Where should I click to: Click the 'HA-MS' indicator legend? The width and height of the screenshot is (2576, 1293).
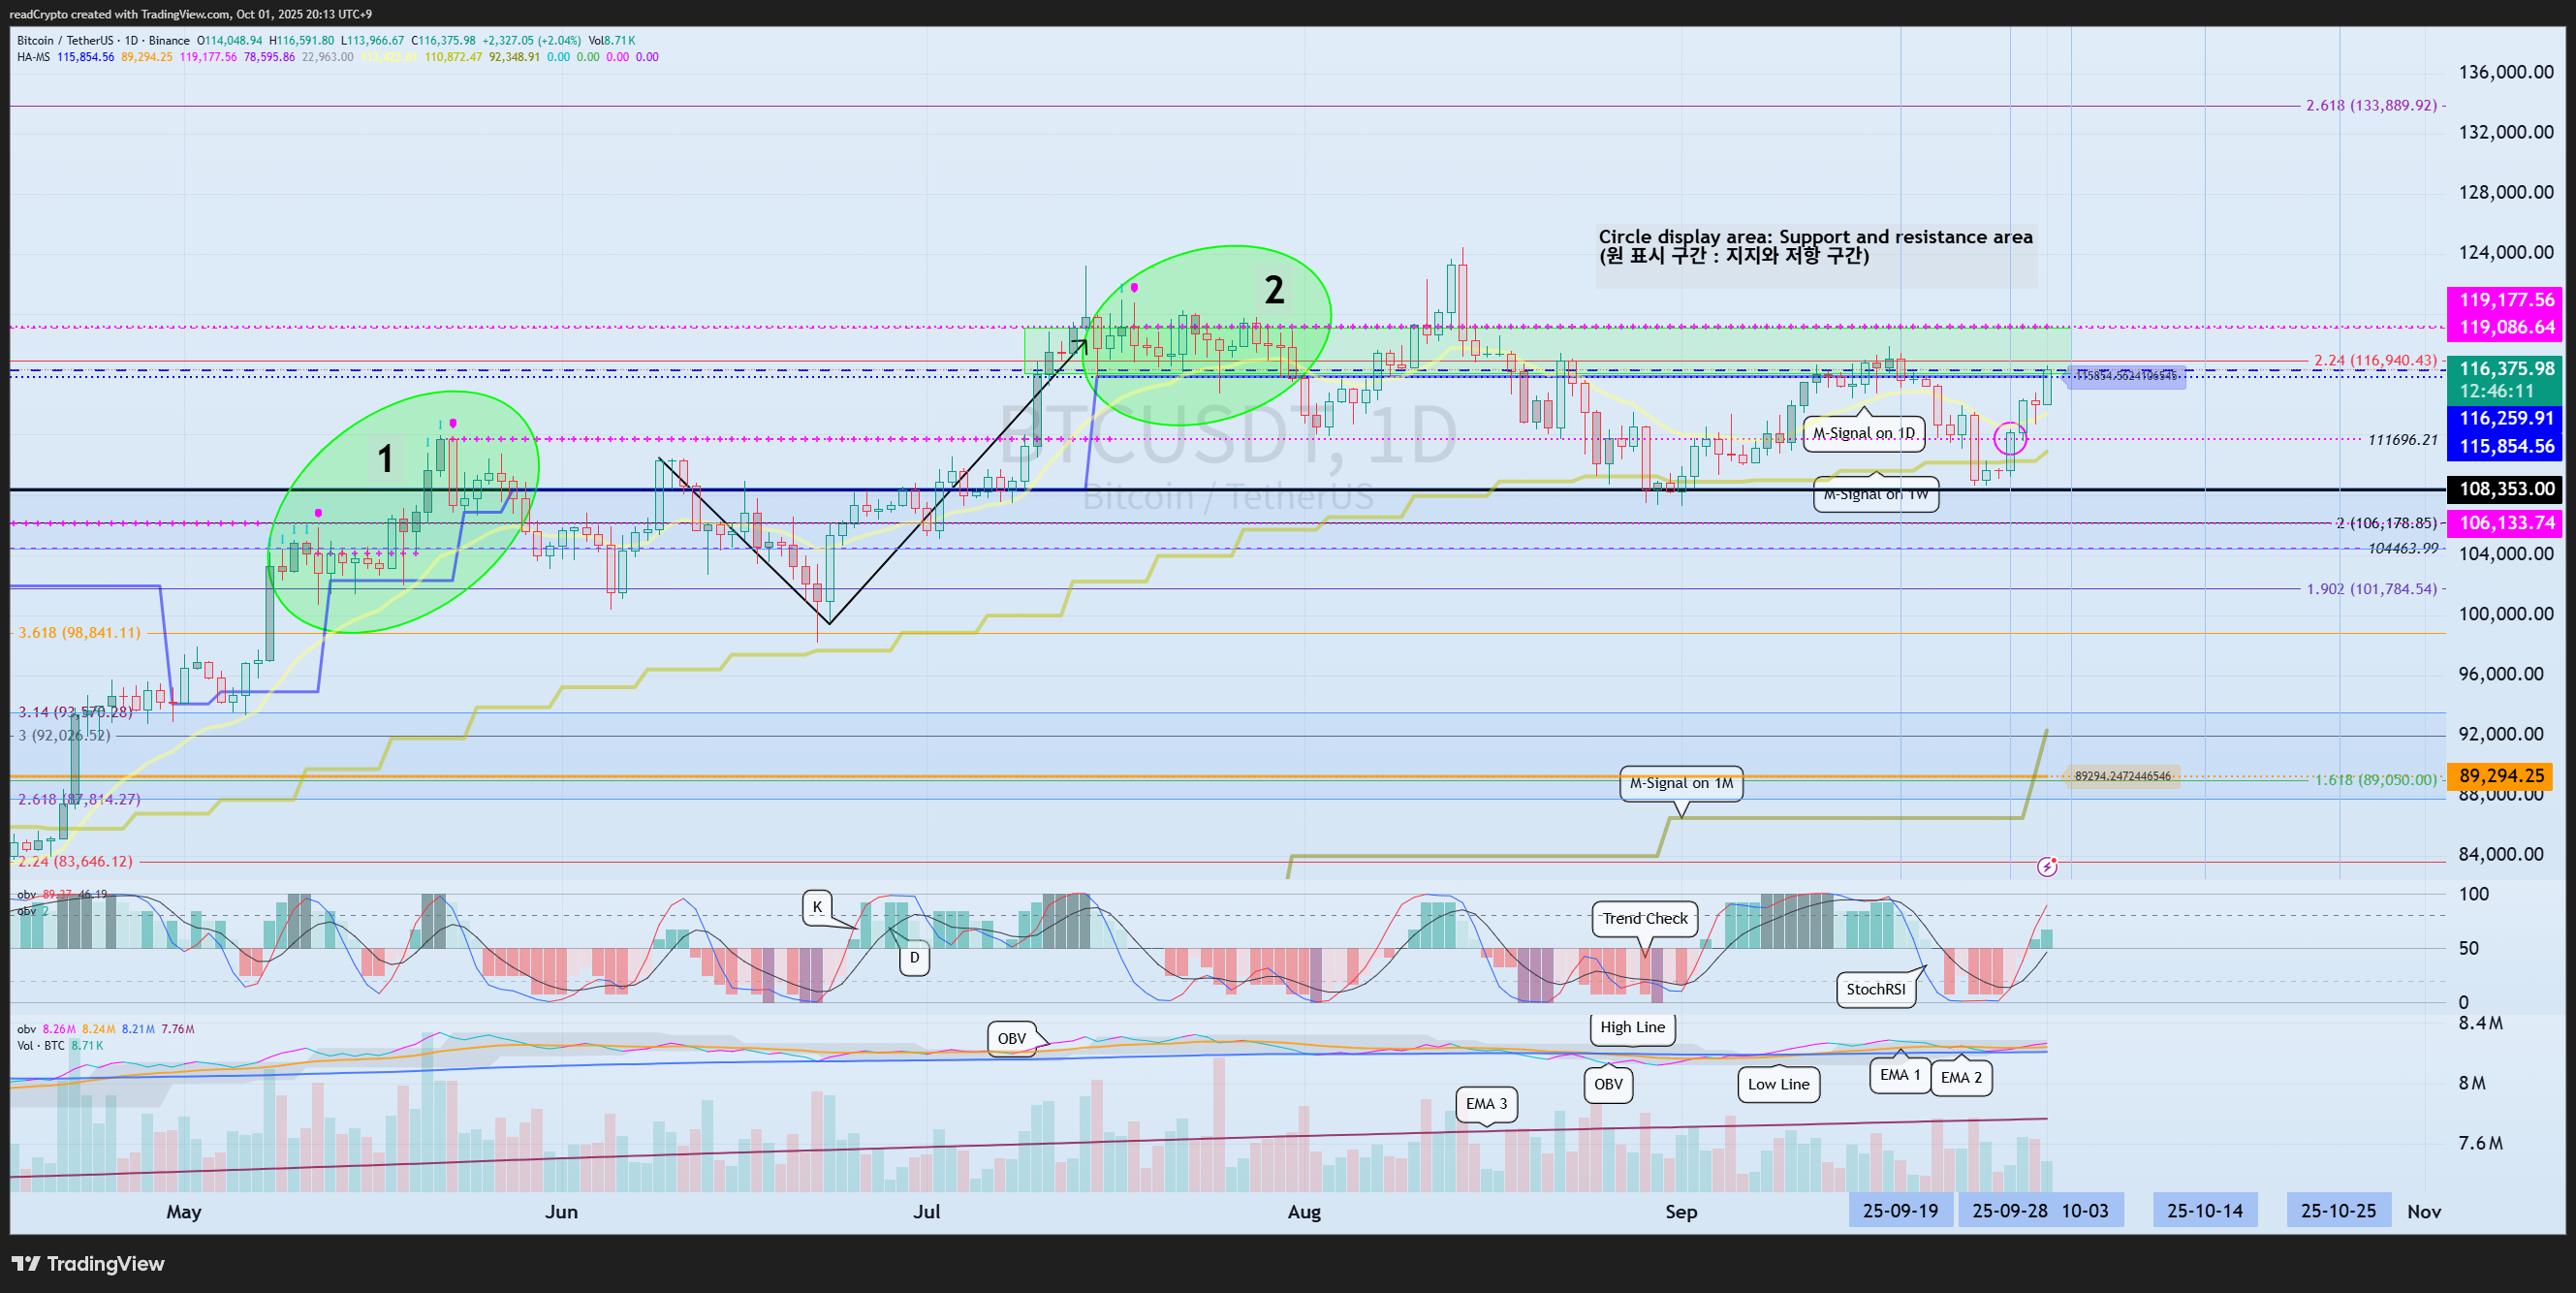coord(33,57)
